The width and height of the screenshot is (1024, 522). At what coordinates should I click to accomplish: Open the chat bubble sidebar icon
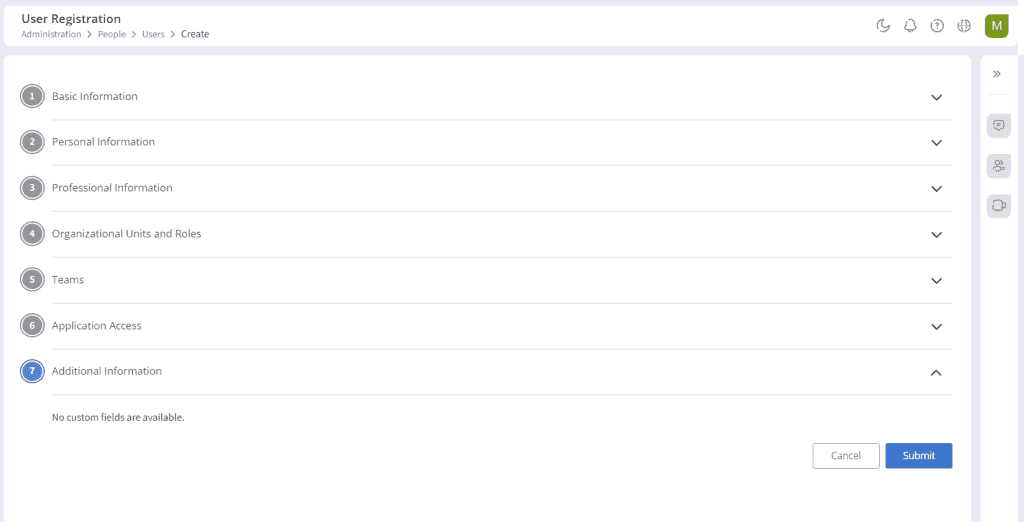(999, 125)
